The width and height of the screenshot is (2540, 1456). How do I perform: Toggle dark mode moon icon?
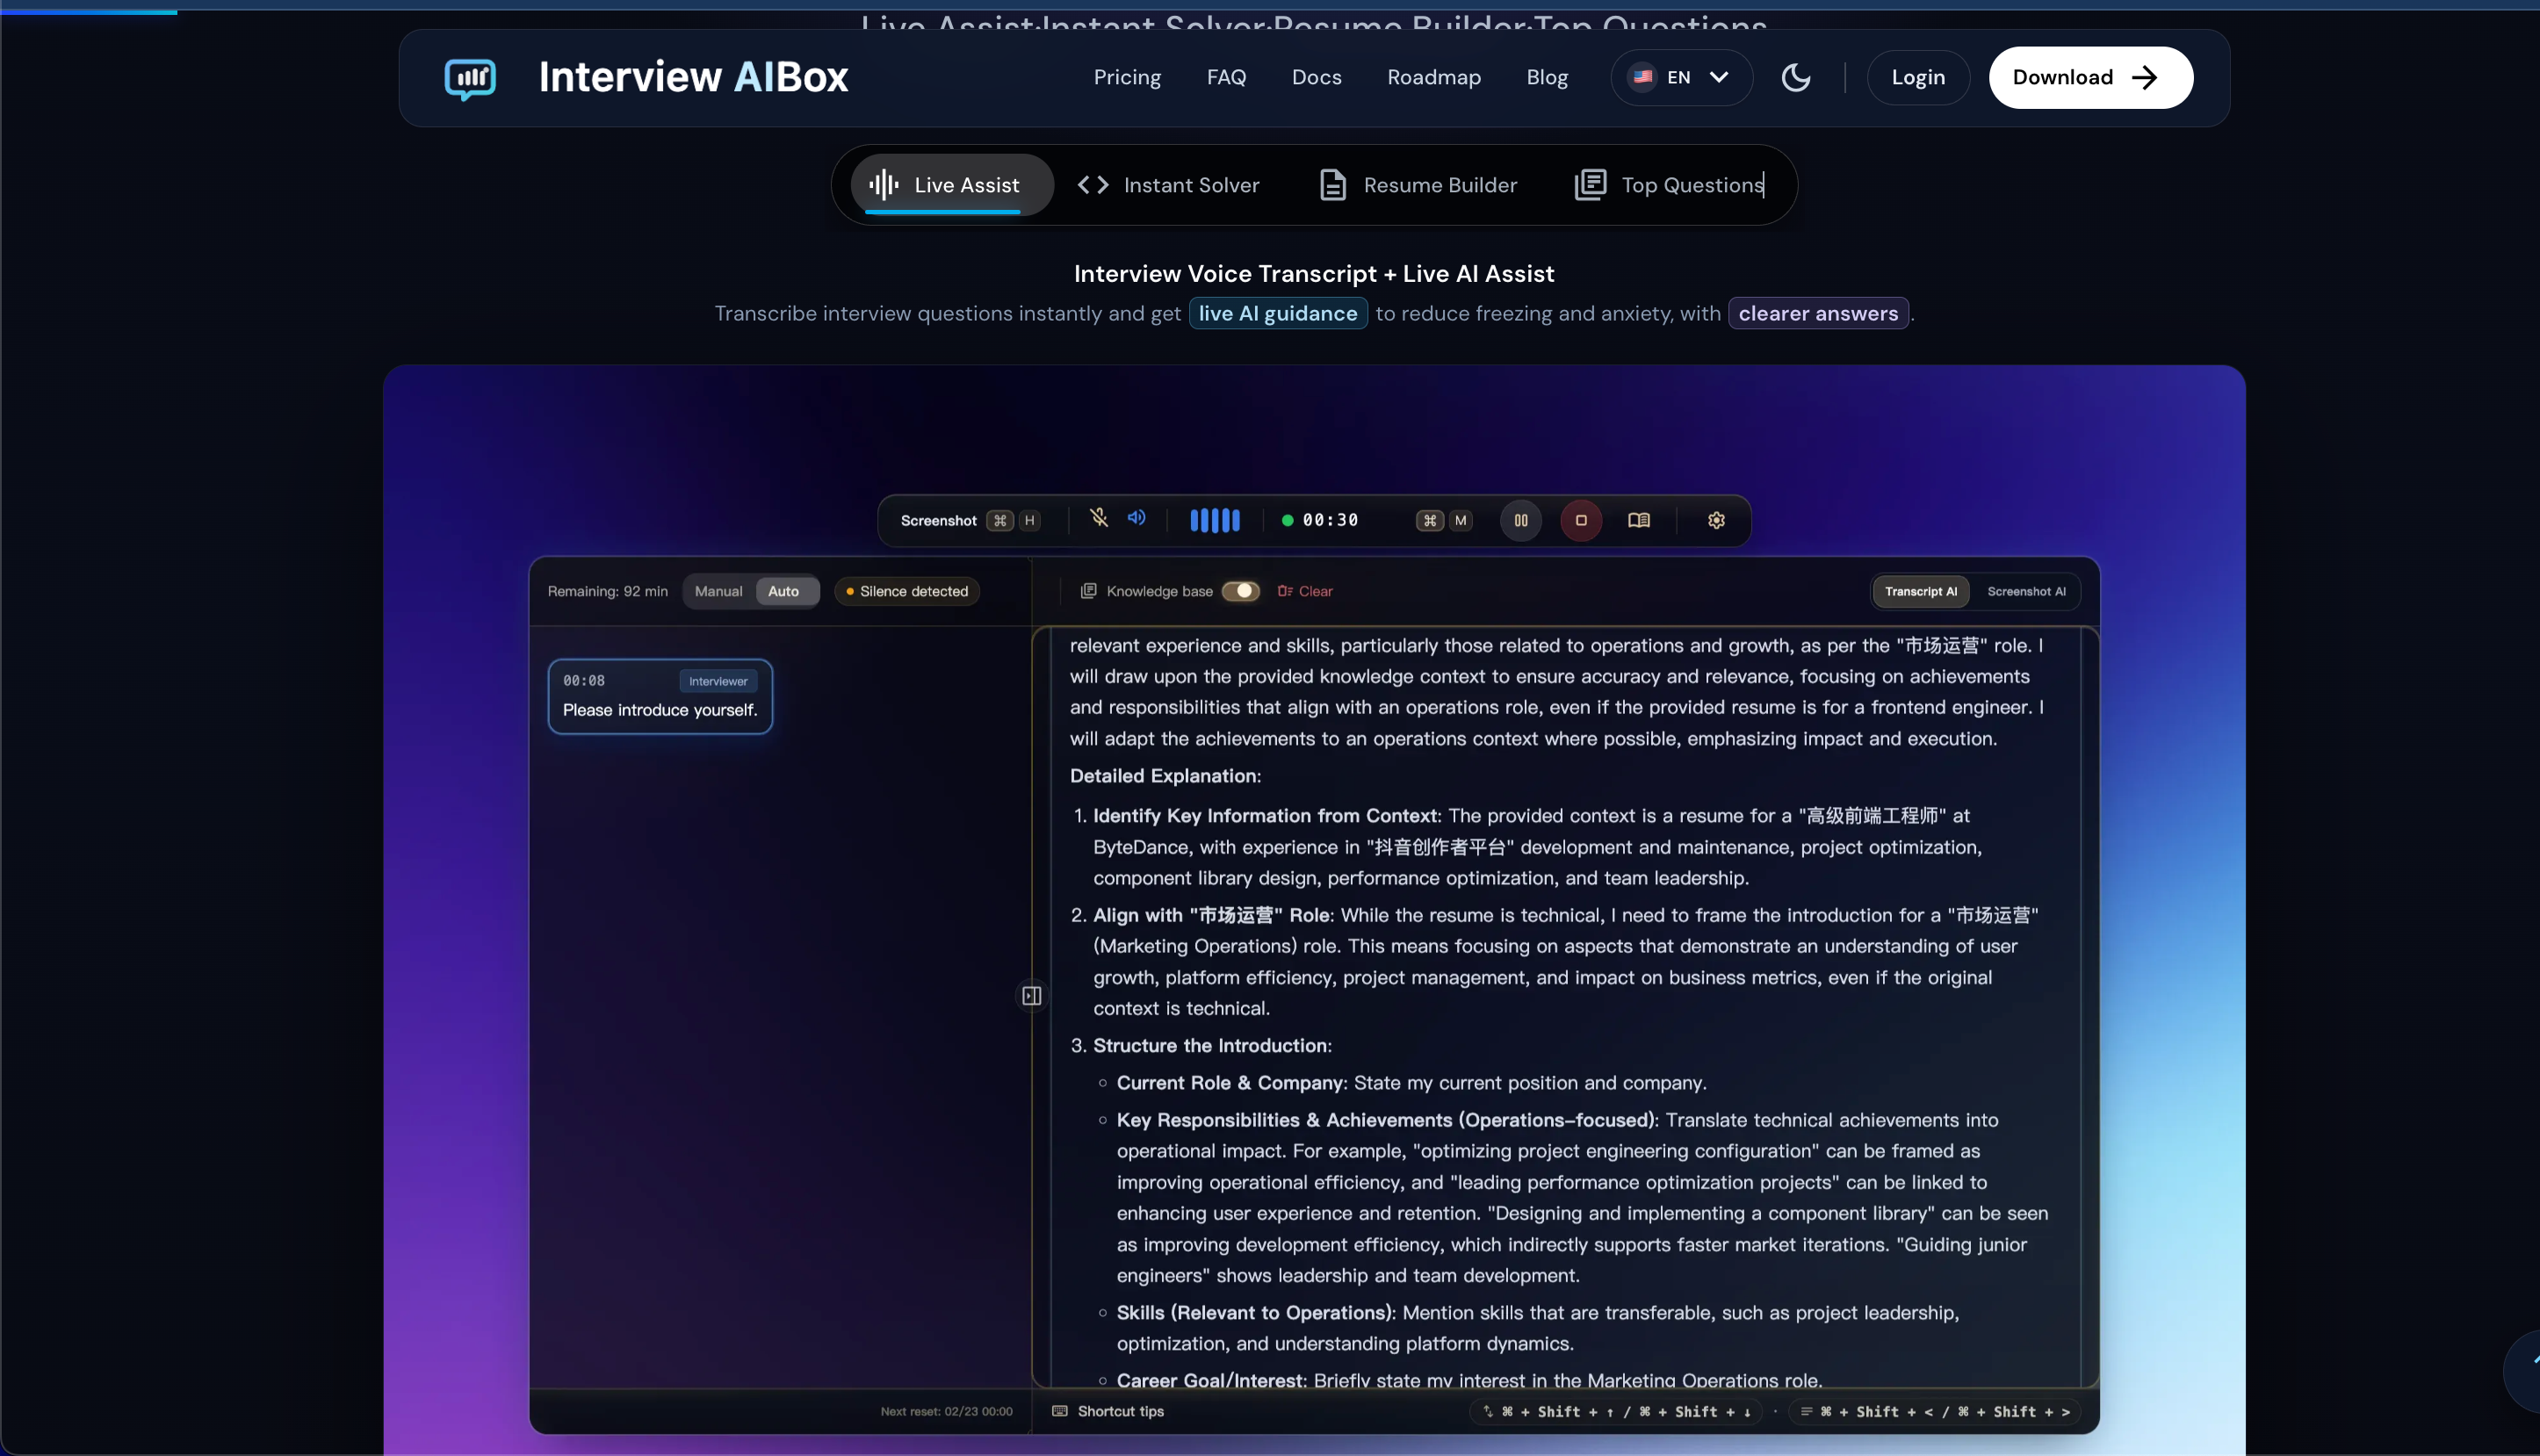(1796, 78)
